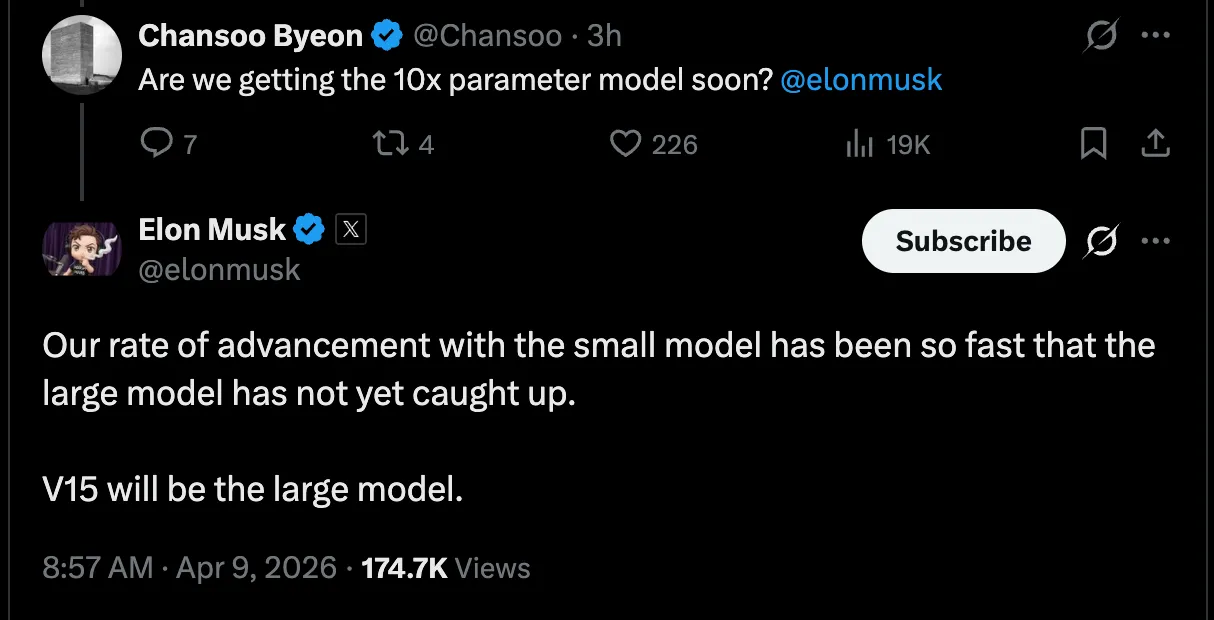
Task: Click the @elonmusk handle under the display name
Action: (x=218, y=269)
